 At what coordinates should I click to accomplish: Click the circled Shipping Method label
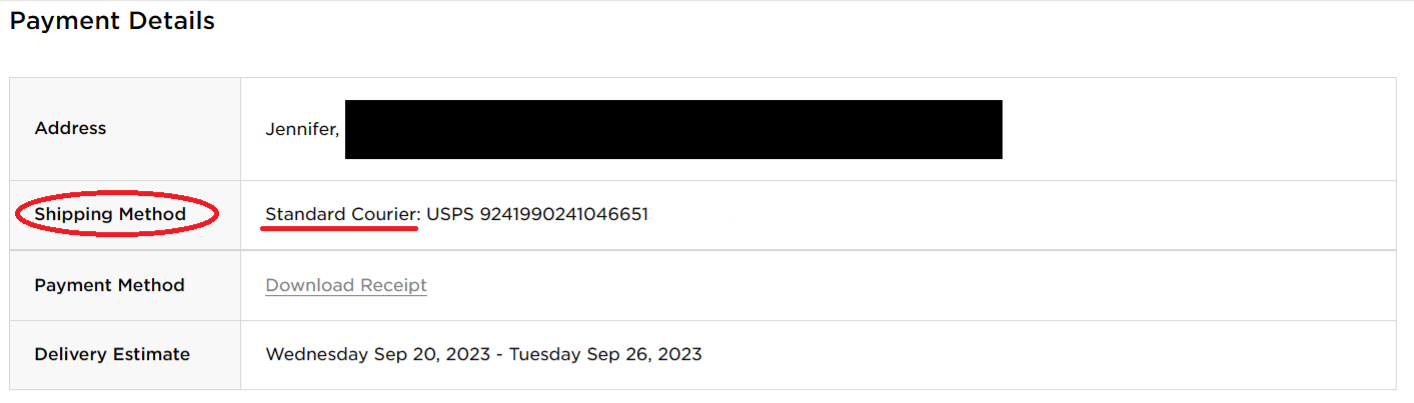pyautogui.click(x=110, y=214)
